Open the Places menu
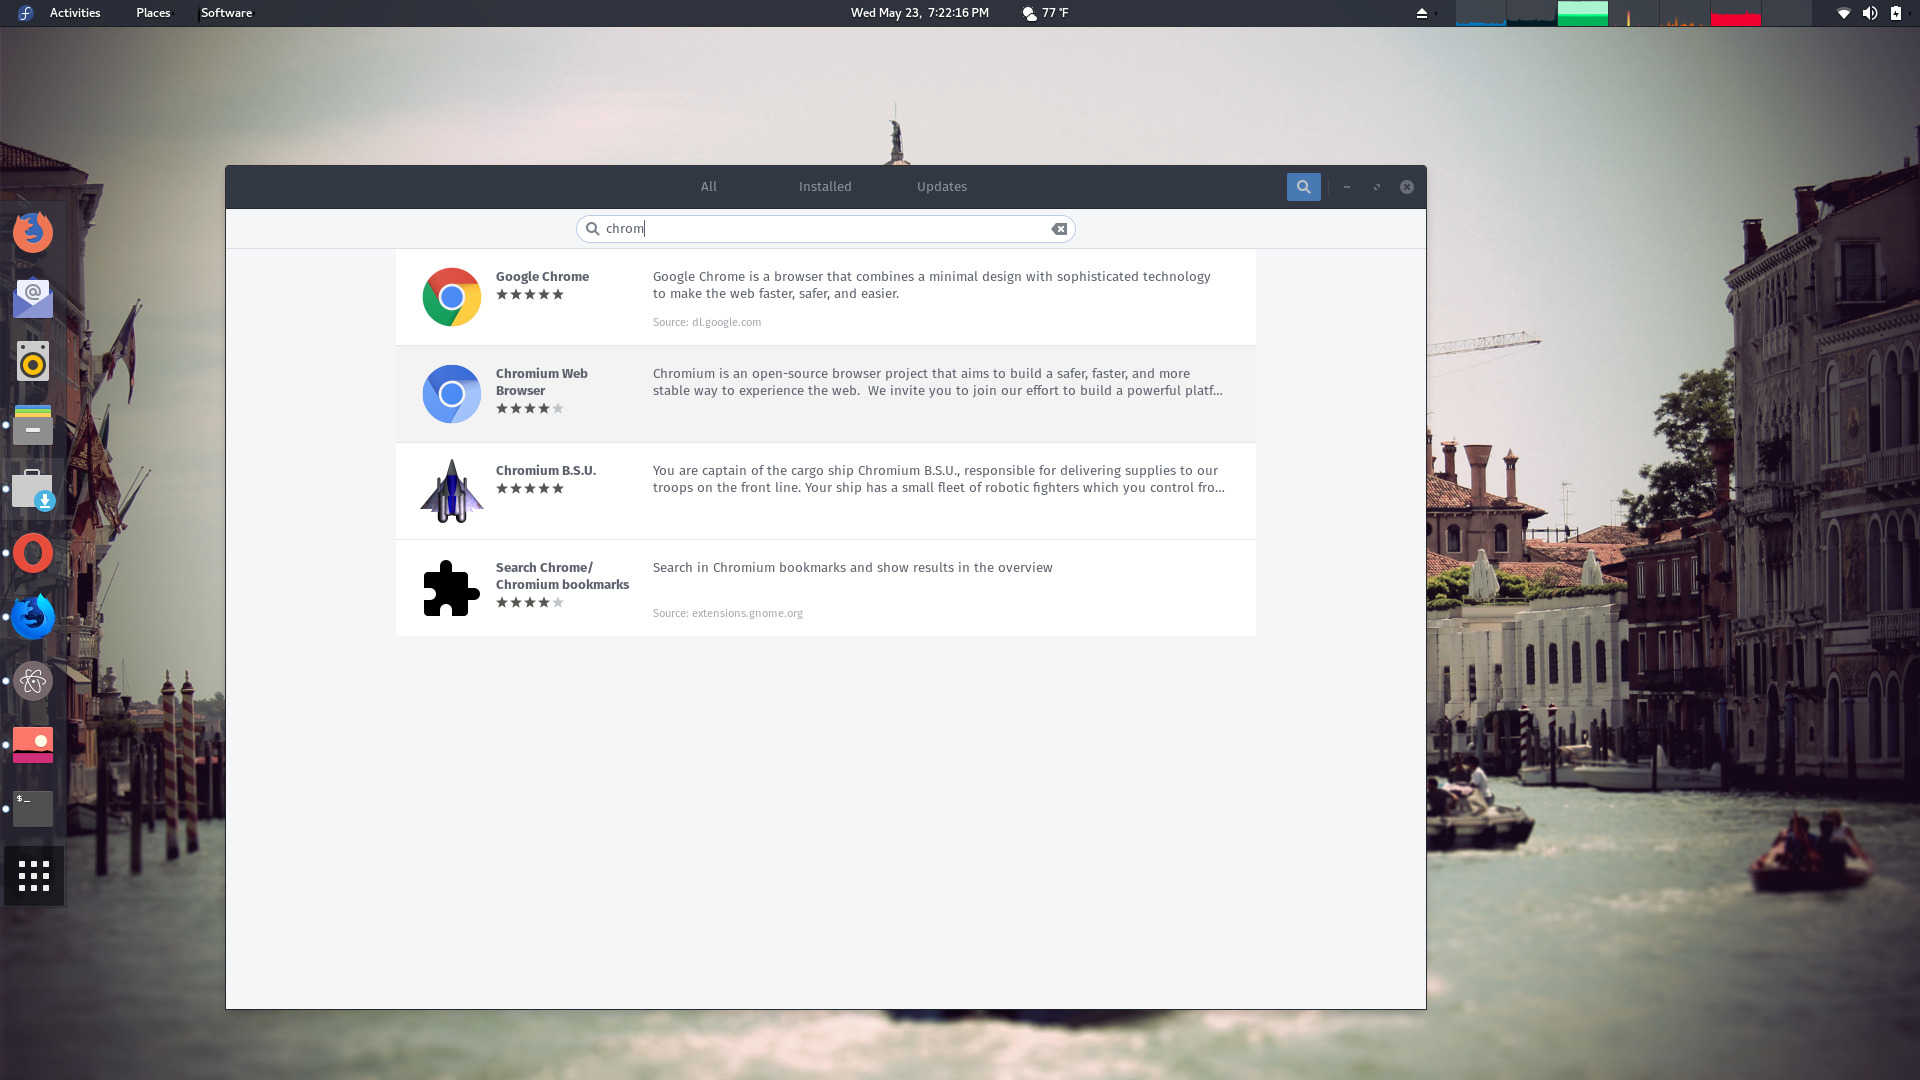The width and height of the screenshot is (1920, 1080). [153, 13]
